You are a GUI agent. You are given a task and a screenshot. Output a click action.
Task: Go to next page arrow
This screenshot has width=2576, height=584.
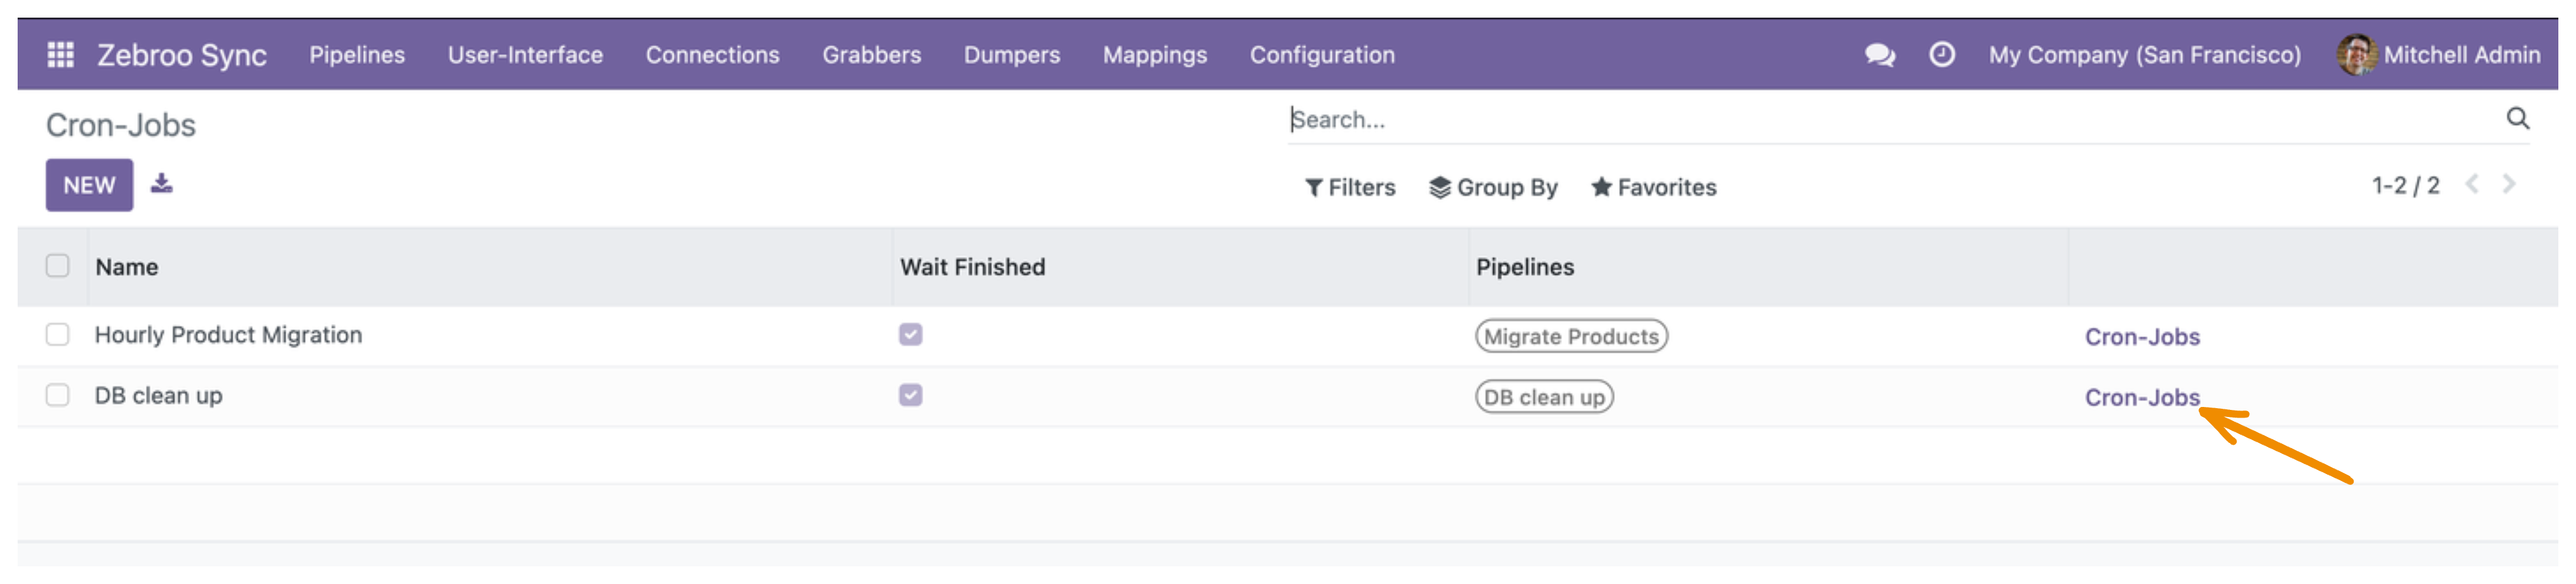(x=2508, y=184)
